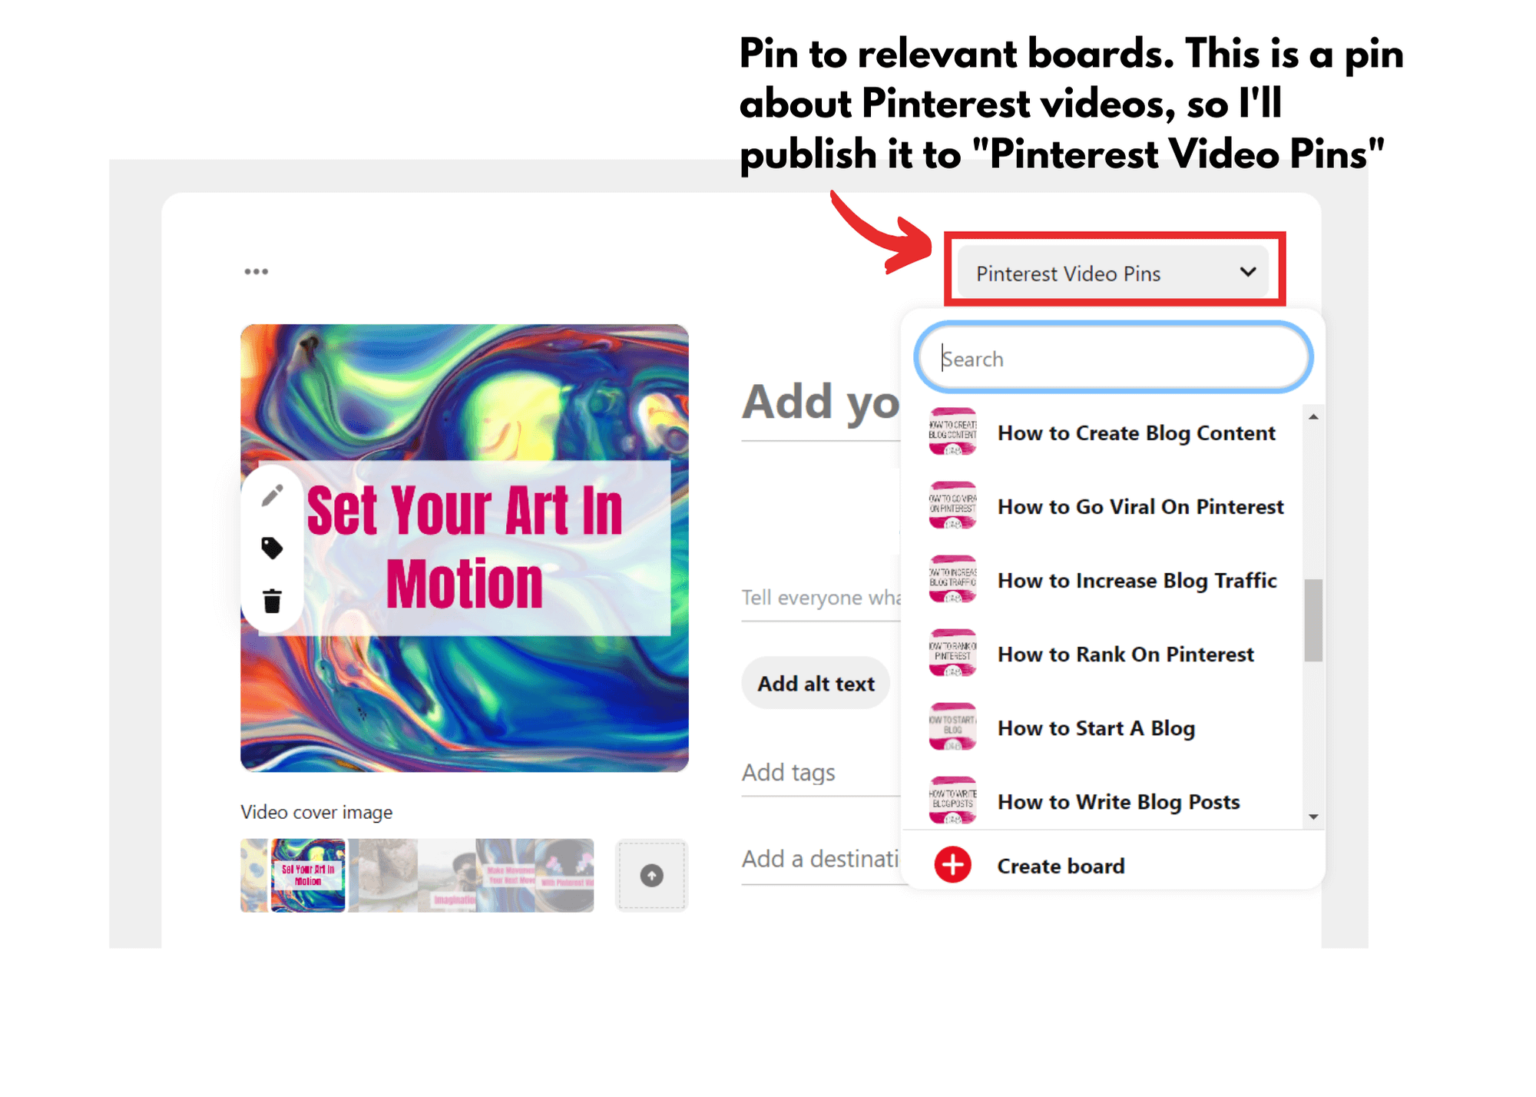Click Create board text
Image resolution: width=1536 pixels, height=1097 pixels.
coord(1060,866)
